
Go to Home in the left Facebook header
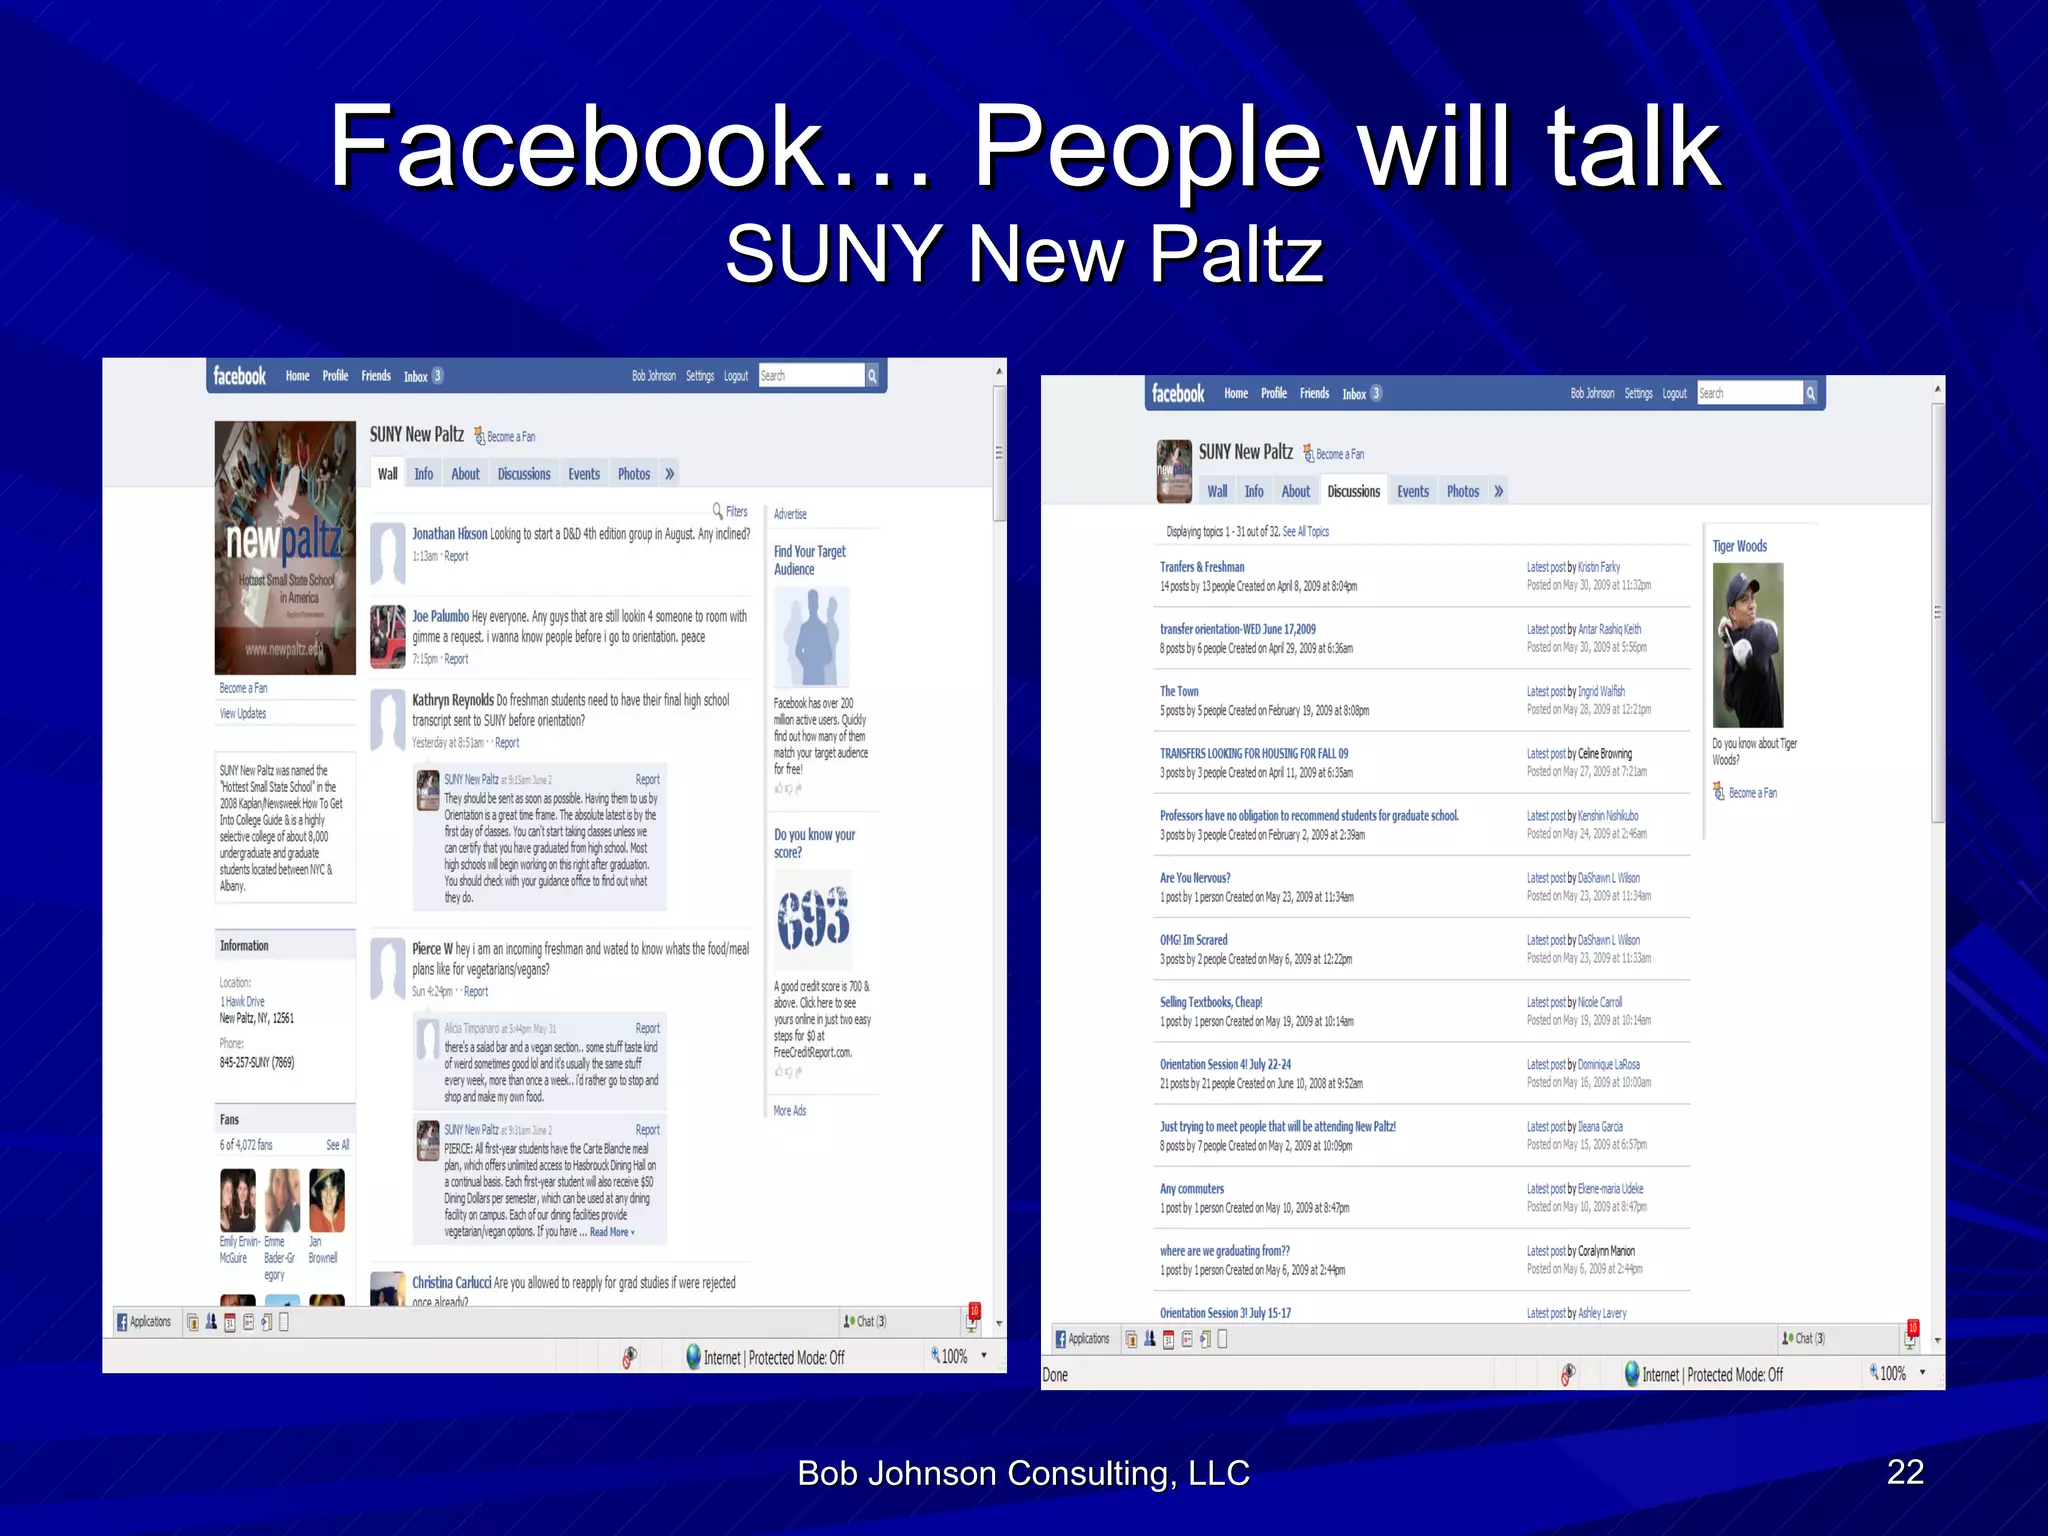pyautogui.click(x=298, y=376)
